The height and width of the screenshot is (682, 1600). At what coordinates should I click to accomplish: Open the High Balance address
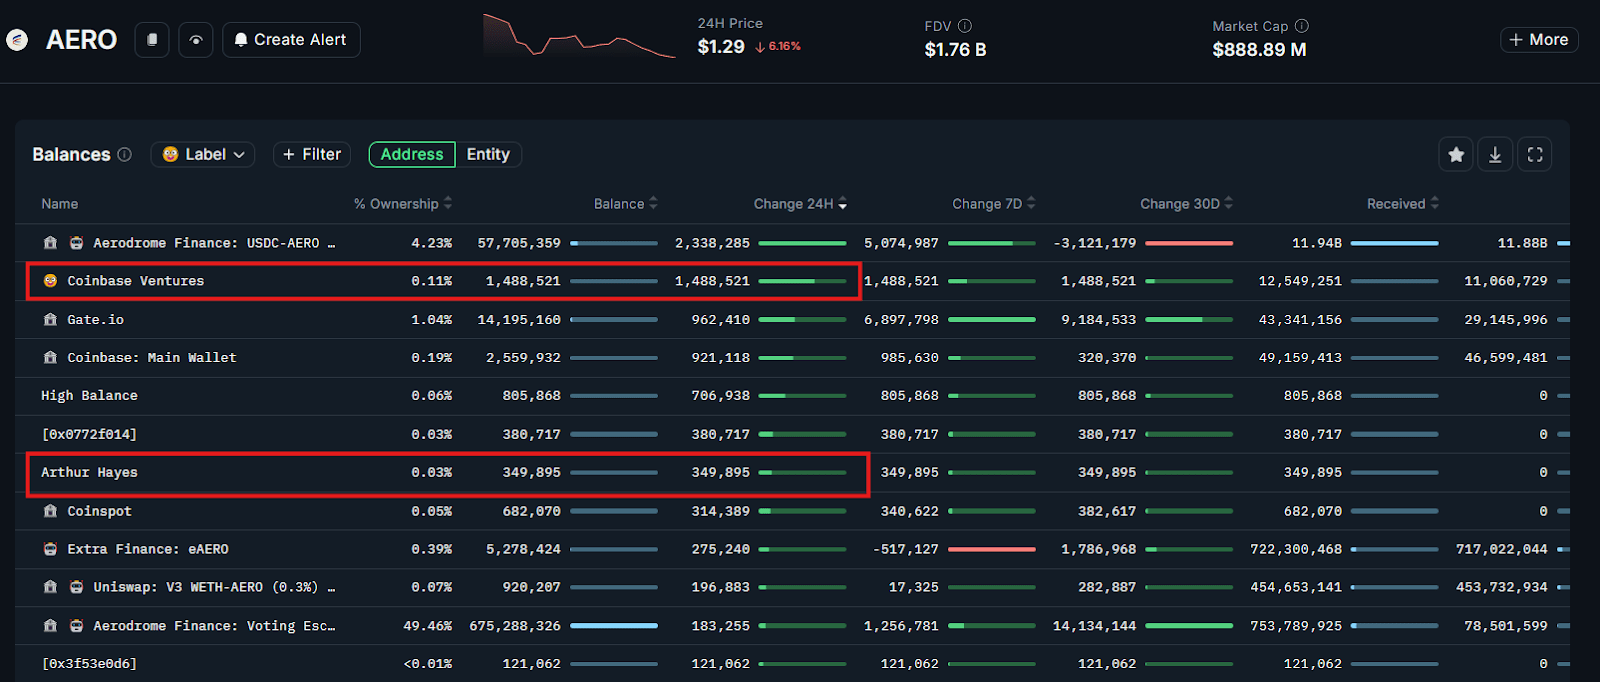pos(89,396)
